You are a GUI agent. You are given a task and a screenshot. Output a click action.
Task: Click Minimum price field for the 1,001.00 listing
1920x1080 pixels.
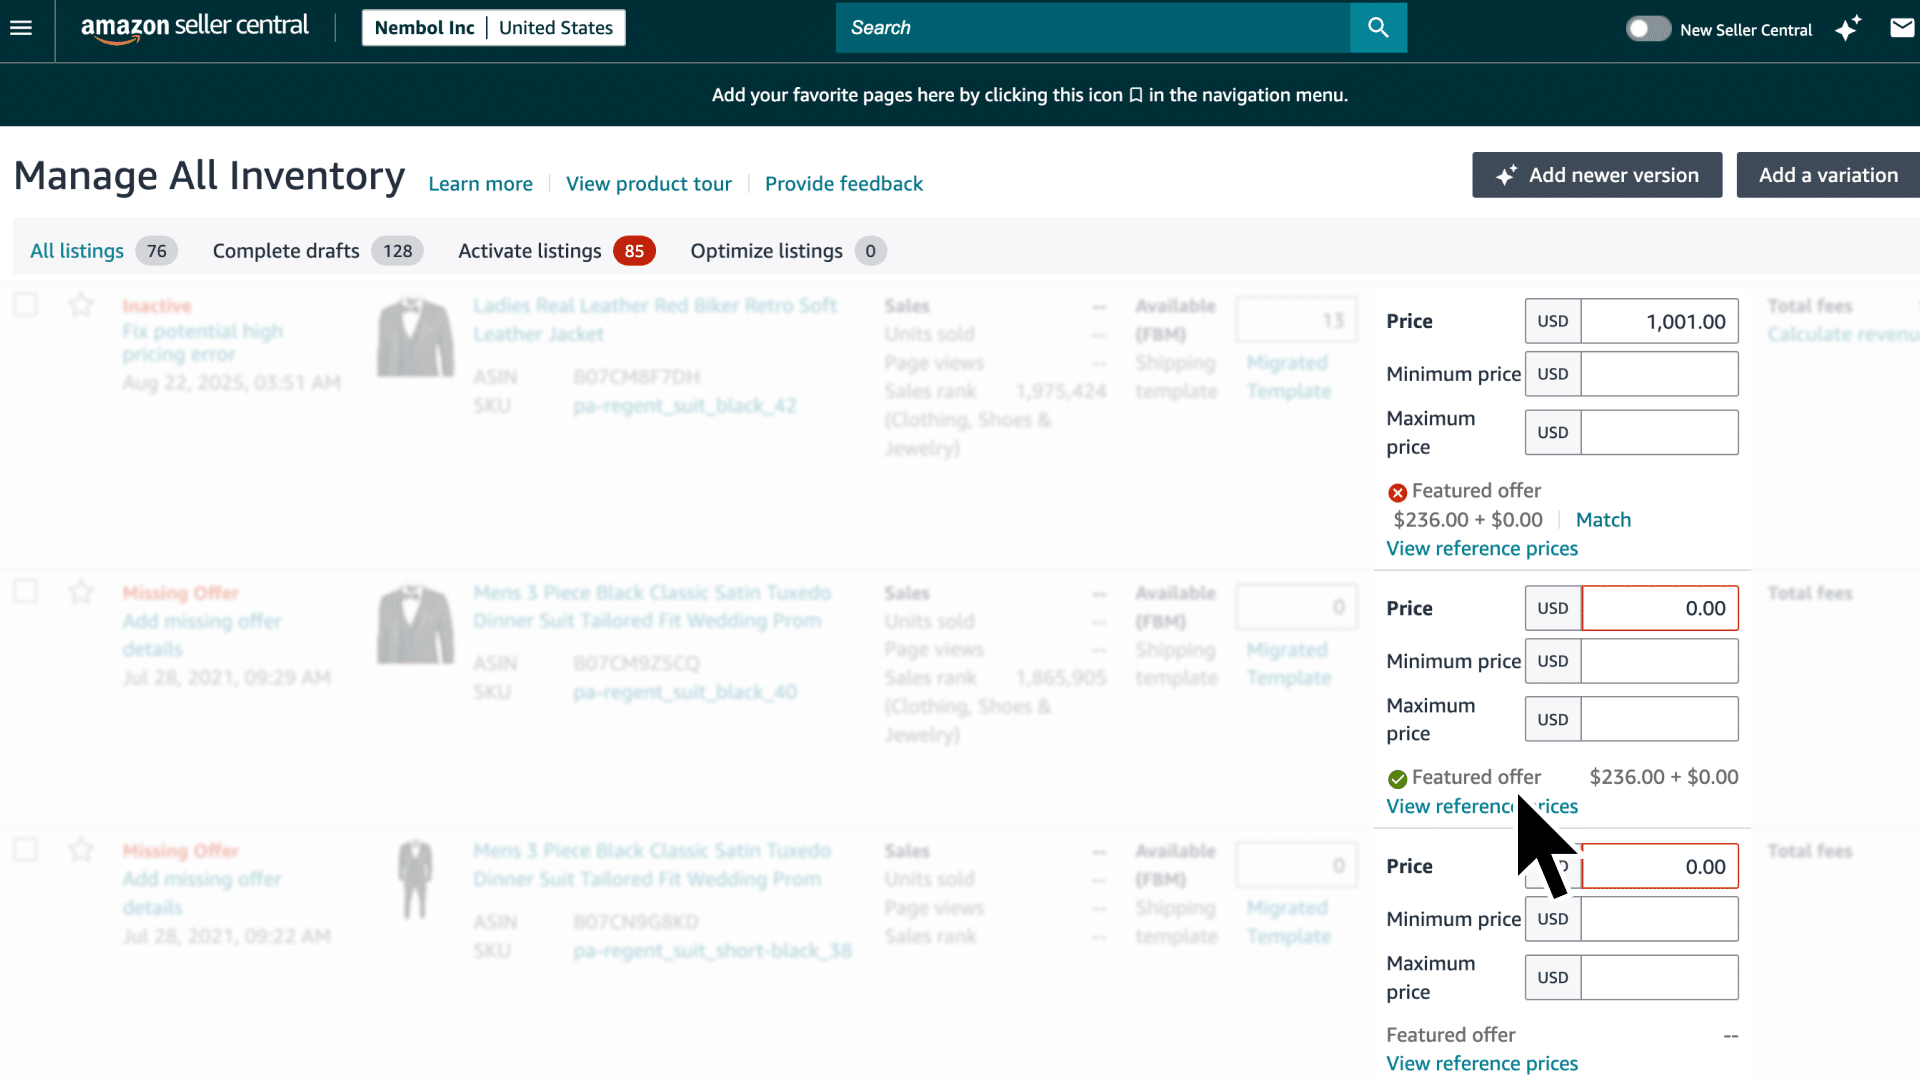tap(1660, 374)
